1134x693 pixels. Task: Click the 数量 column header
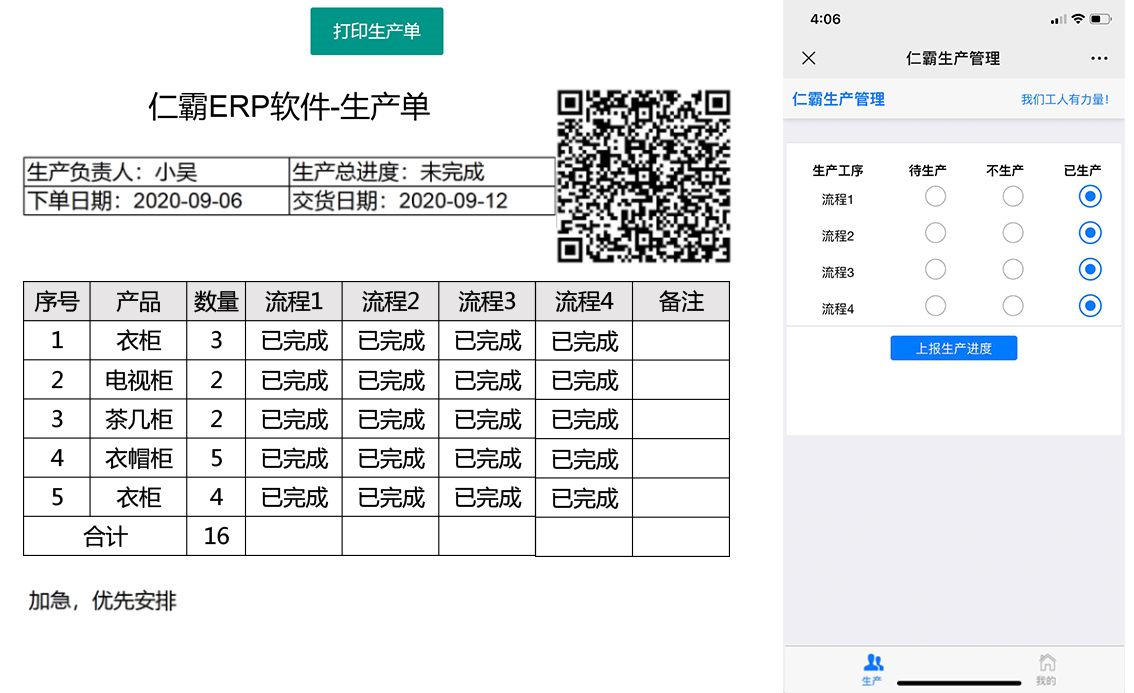click(x=216, y=301)
